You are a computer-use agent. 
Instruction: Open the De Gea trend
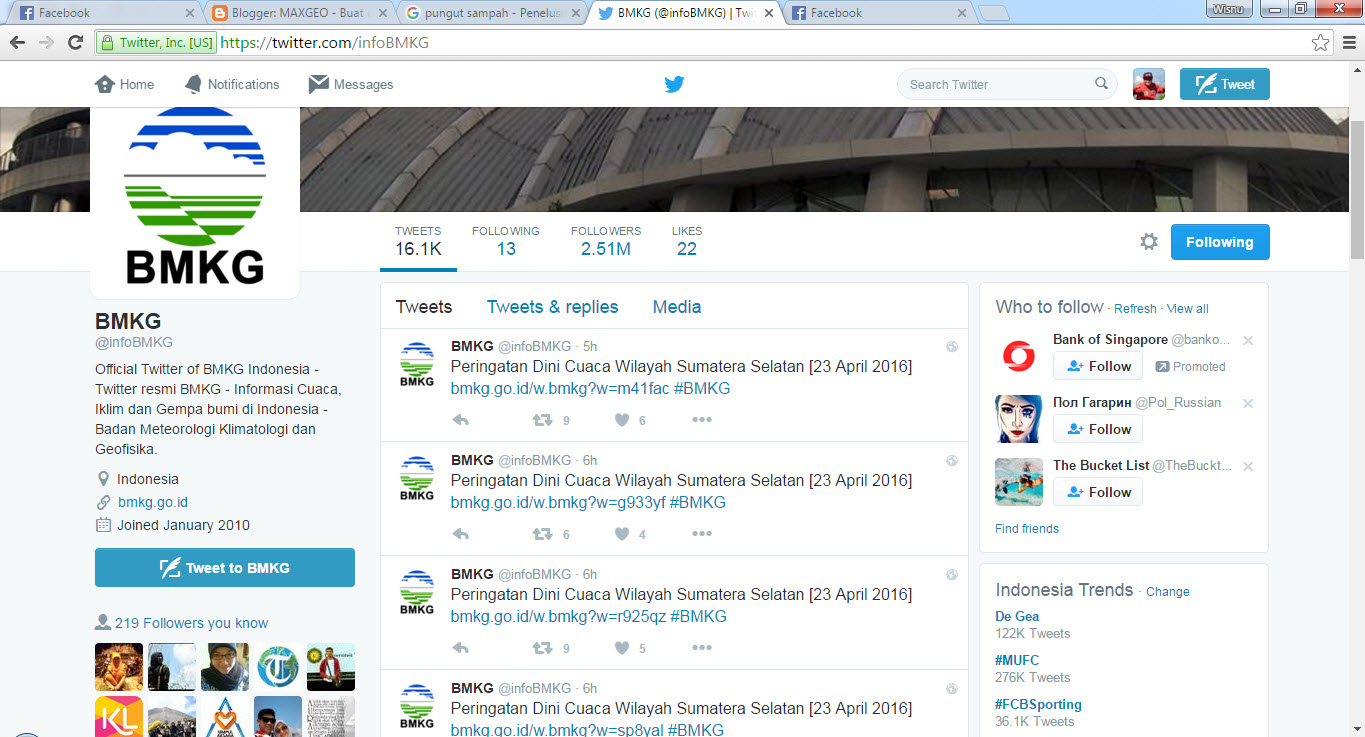(x=1017, y=616)
